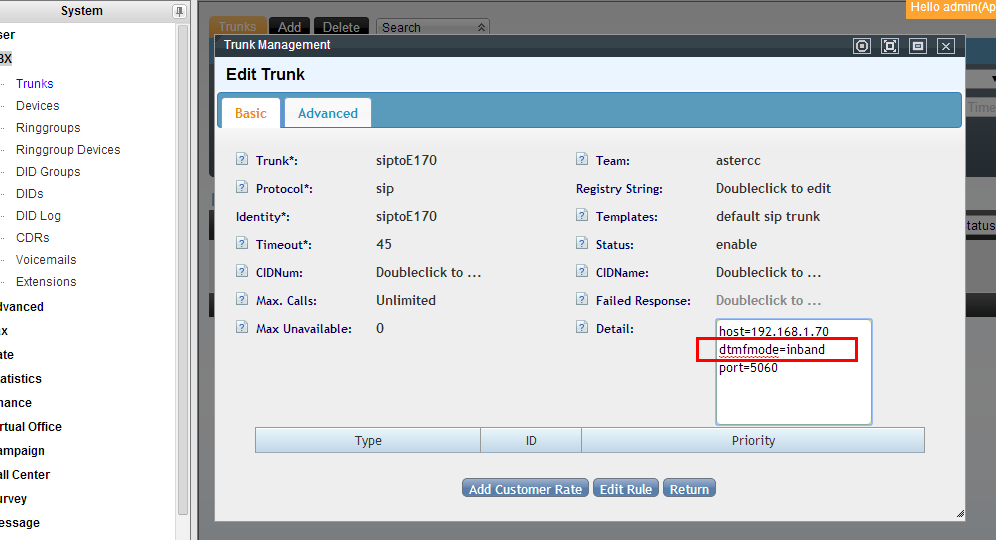Click the help icon beside Timeout label
Image resolution: width=996 pixels, height=540 pixels.
point(242,244)
